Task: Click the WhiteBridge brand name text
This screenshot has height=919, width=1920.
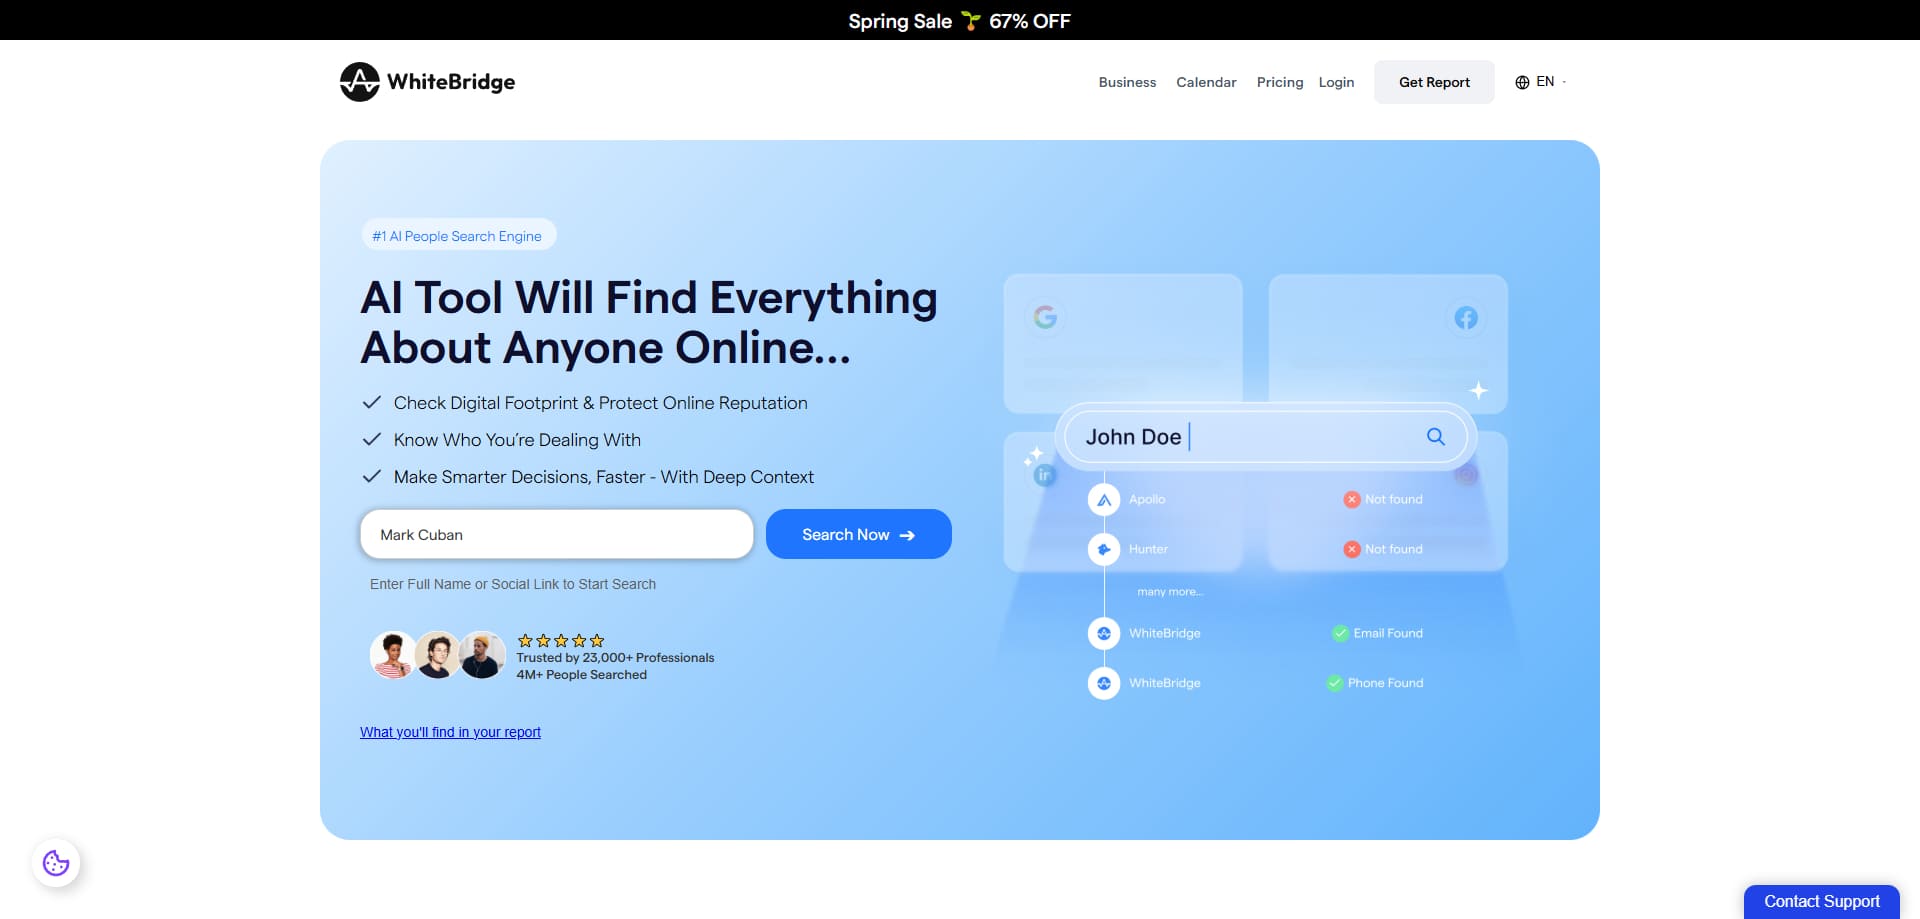Action: pos(451,82)
